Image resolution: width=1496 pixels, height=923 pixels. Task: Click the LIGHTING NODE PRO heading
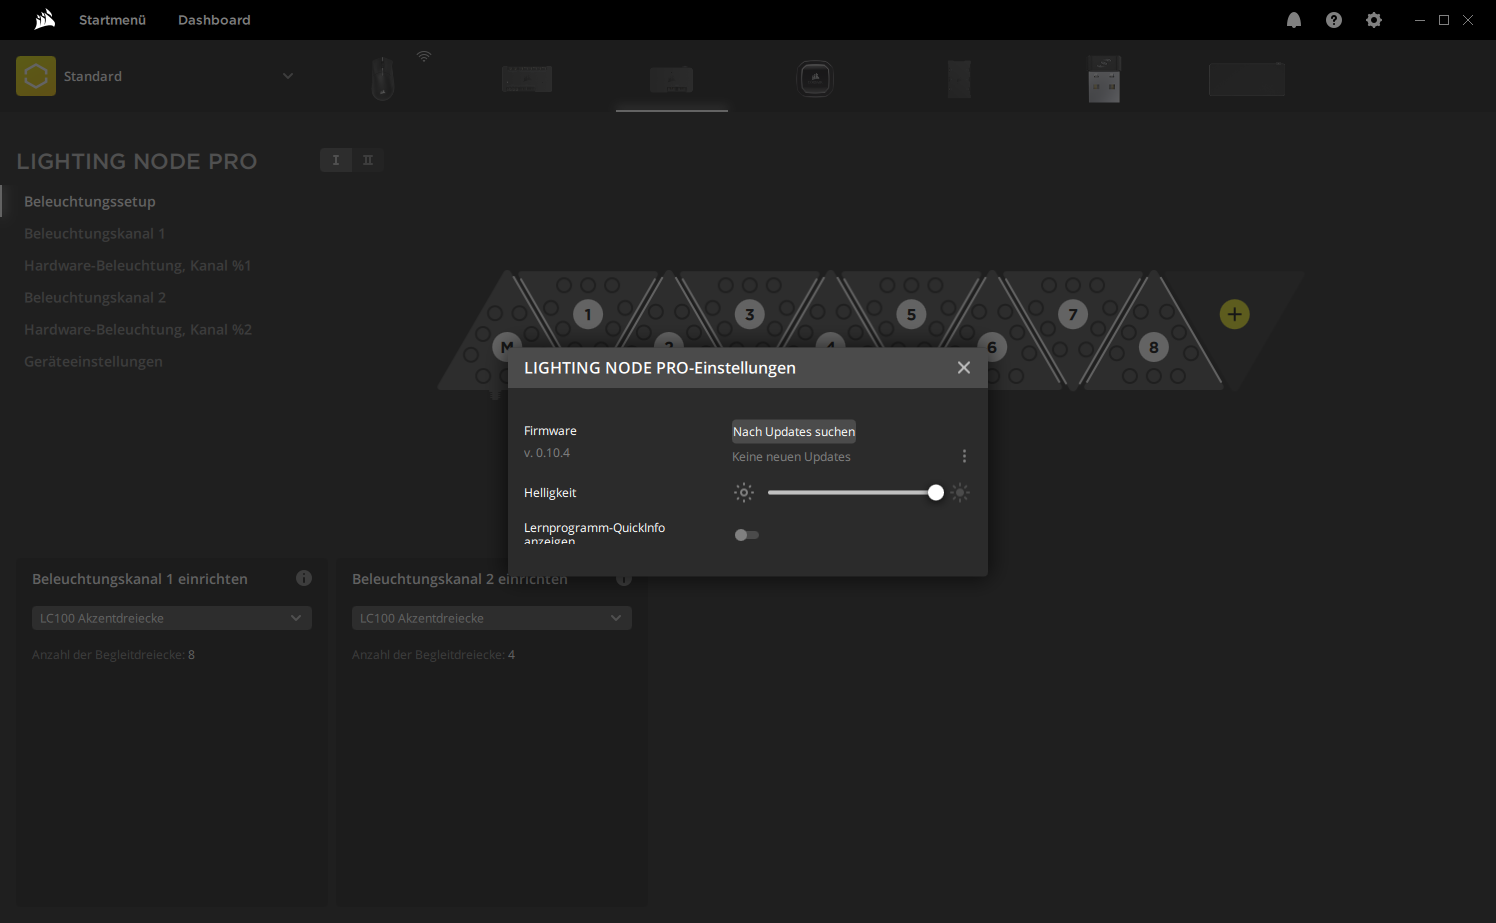click(137, 161)
